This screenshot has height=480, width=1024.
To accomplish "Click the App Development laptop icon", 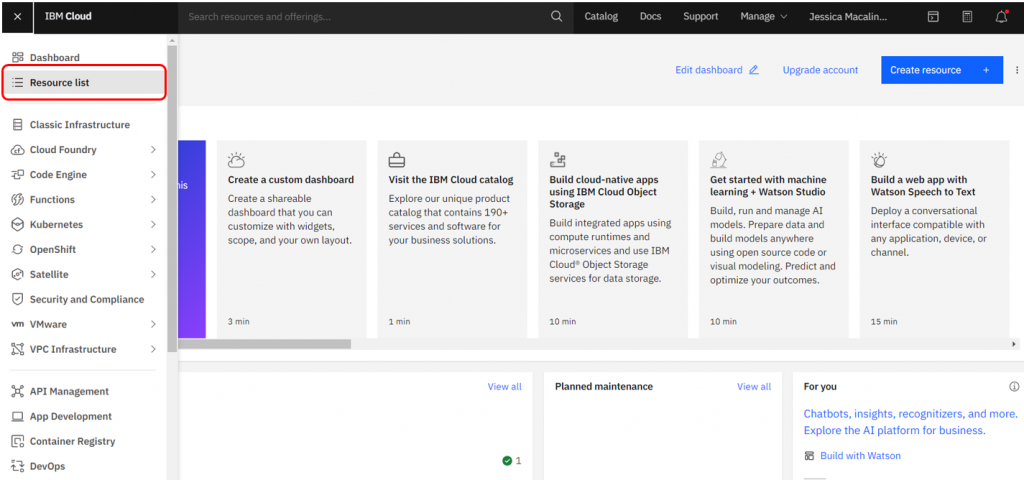I will [x=18, y=416].
